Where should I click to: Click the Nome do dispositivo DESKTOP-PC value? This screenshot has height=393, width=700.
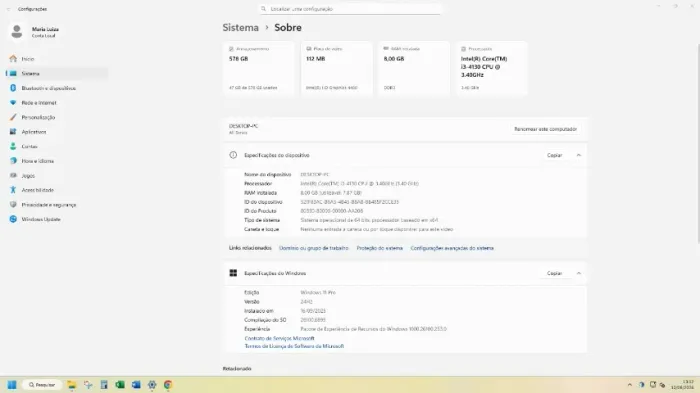point(315,175)
